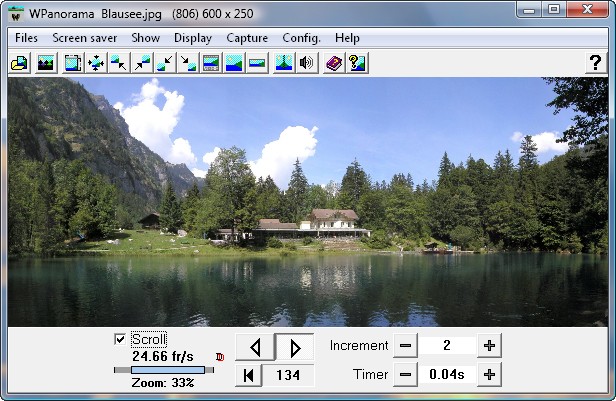Open the Help menu
616x401 pixels.
point(347,38)
